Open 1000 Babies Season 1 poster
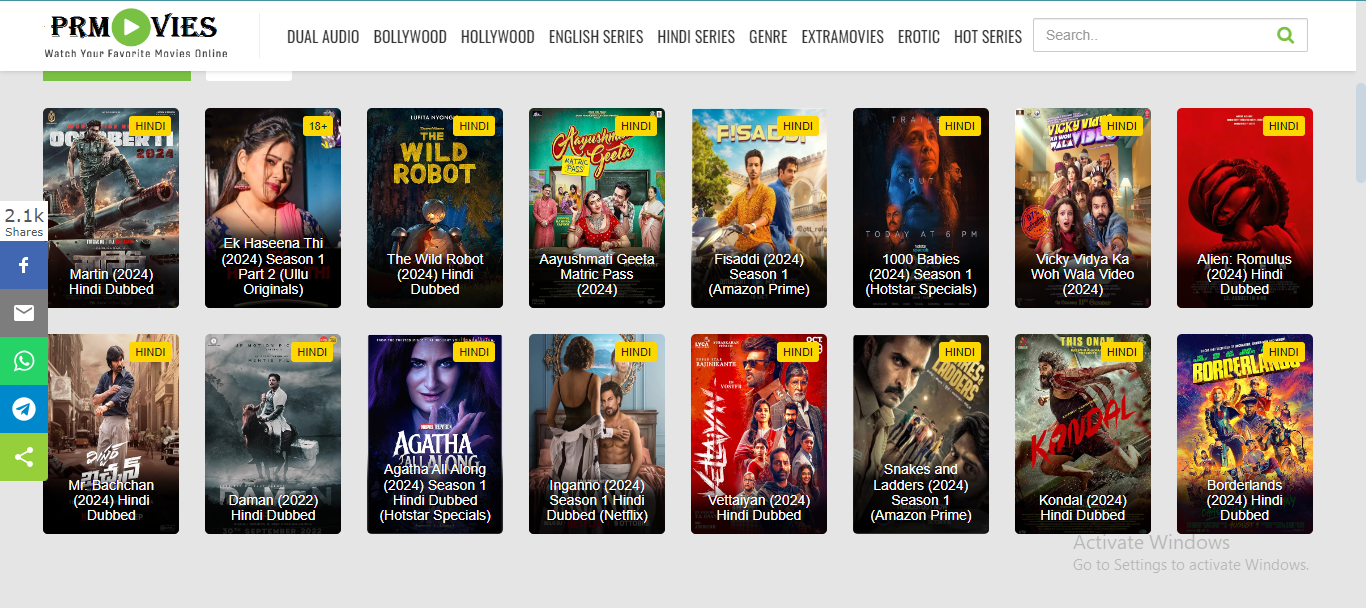Screen dimensions: 1366x608 click(921, 208)
